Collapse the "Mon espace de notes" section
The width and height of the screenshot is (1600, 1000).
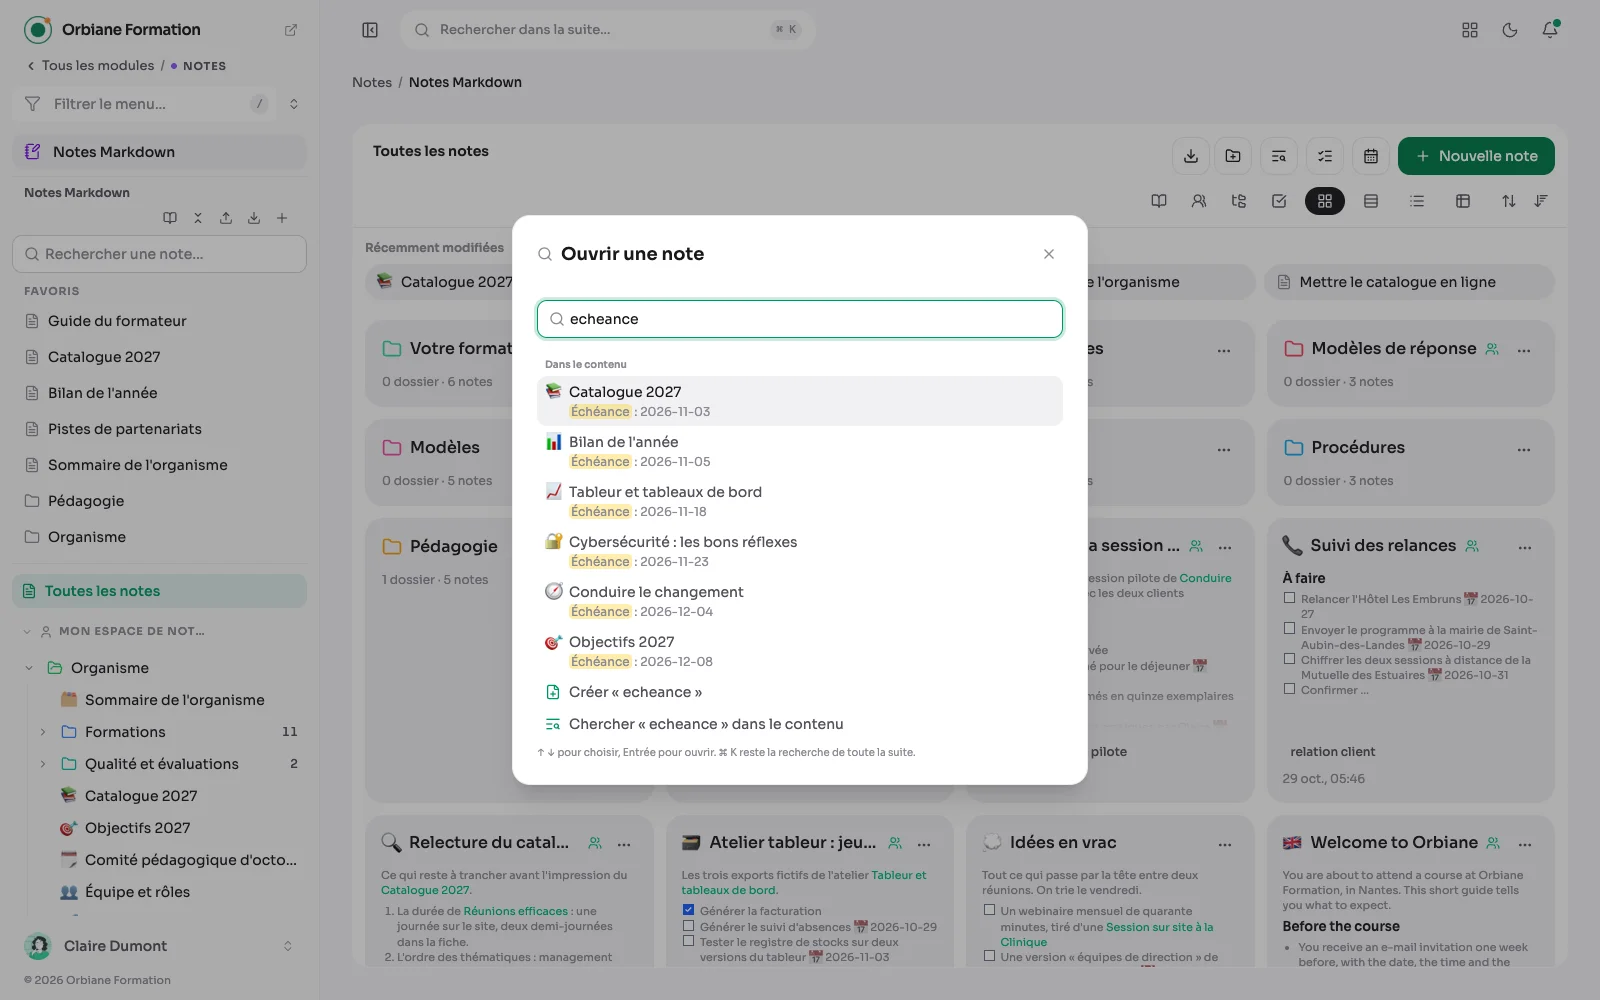point(27,631)
